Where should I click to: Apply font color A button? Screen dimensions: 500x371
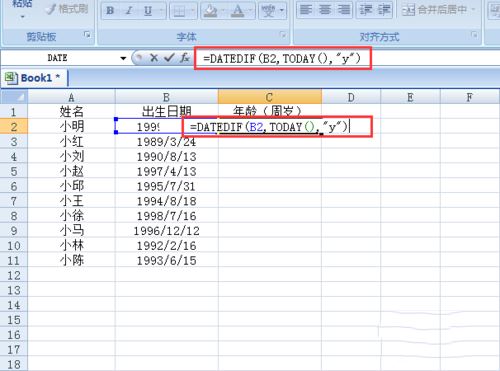click(237, 11)
